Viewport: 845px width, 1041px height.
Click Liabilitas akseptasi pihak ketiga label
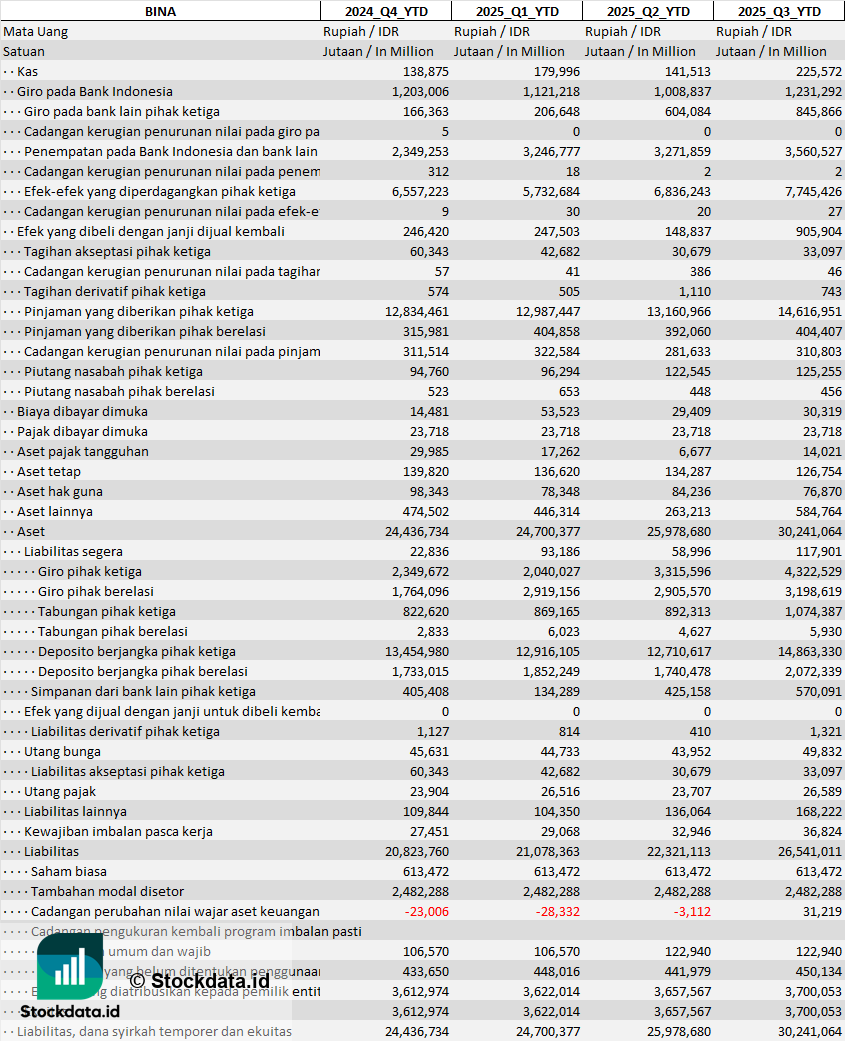pyautogui.click(x=128, y=771)
